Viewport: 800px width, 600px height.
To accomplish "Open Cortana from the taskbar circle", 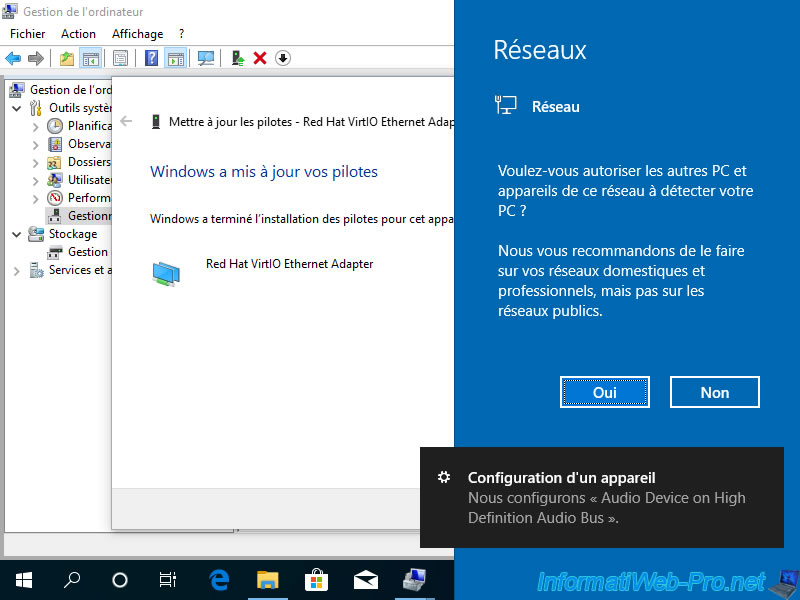I will tap(119, 580).
